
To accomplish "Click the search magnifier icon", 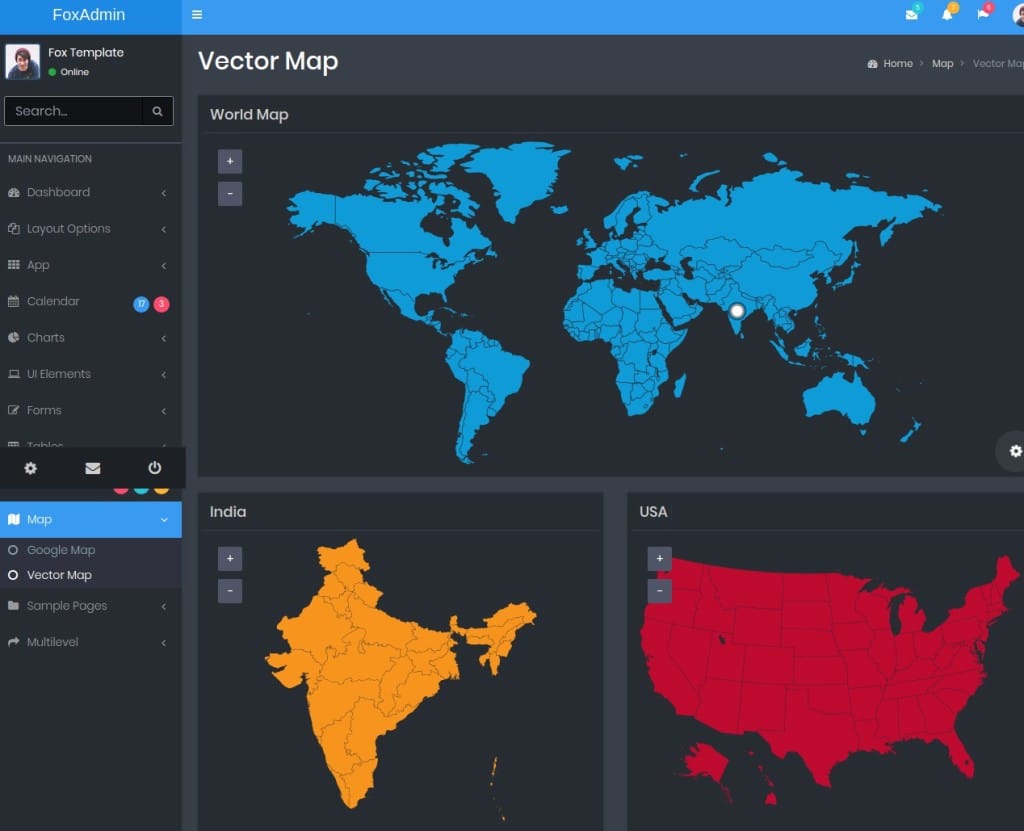I will pyautogui.click(x=157, y=111).
